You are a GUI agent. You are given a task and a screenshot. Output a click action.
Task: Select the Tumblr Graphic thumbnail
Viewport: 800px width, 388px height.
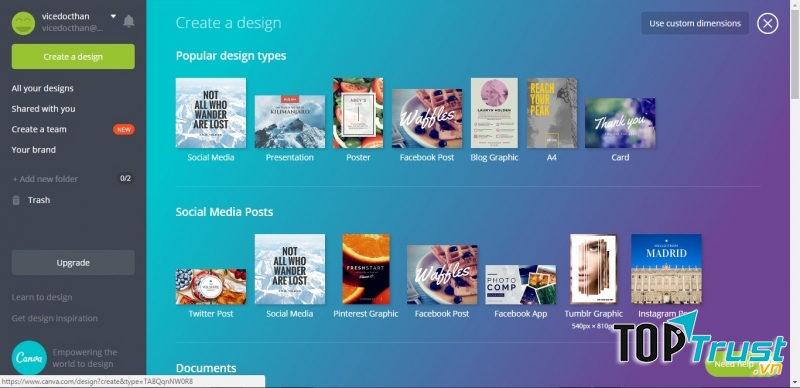coord(593,269)
